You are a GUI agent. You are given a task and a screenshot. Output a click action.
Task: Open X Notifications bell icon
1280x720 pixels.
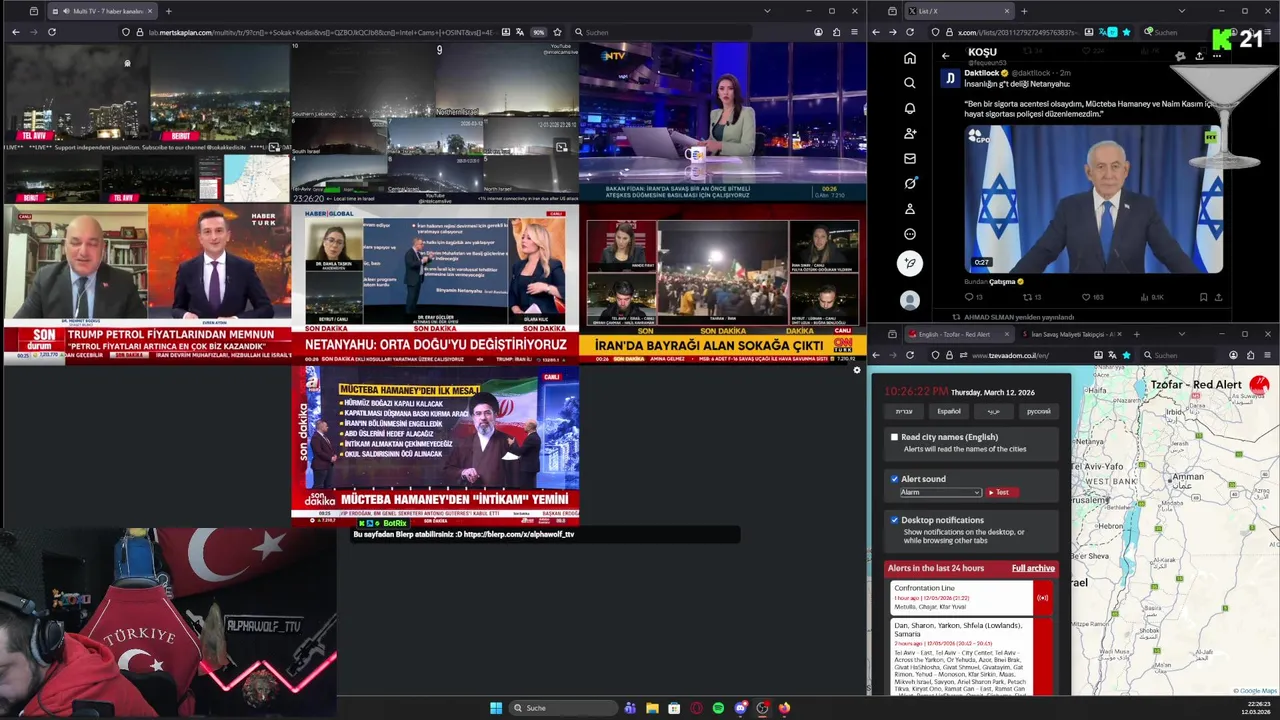point(910,108)
